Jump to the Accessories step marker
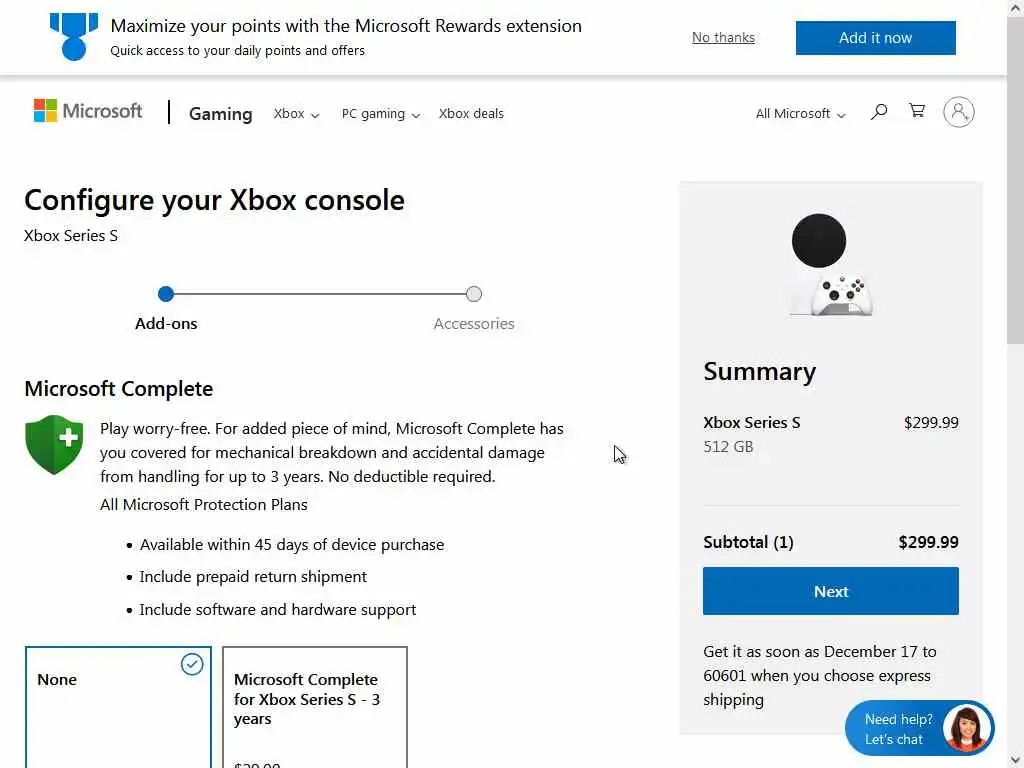Screen dimensions: 1024x768 coord(474,294)
